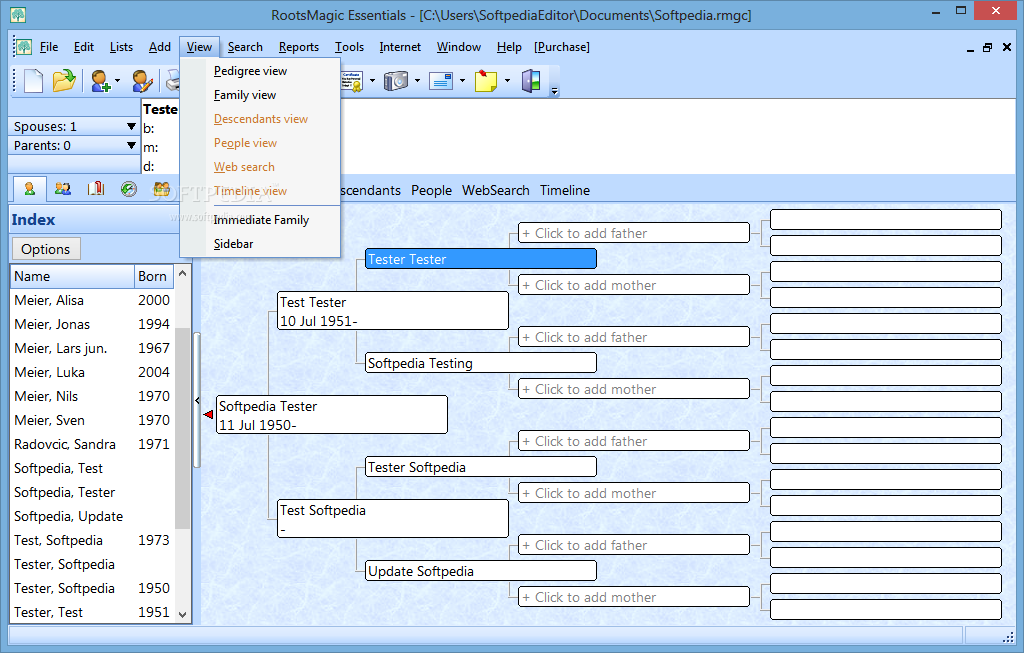Open the [Purchase] menu item
1024x653 pixels.
point(562,47)
